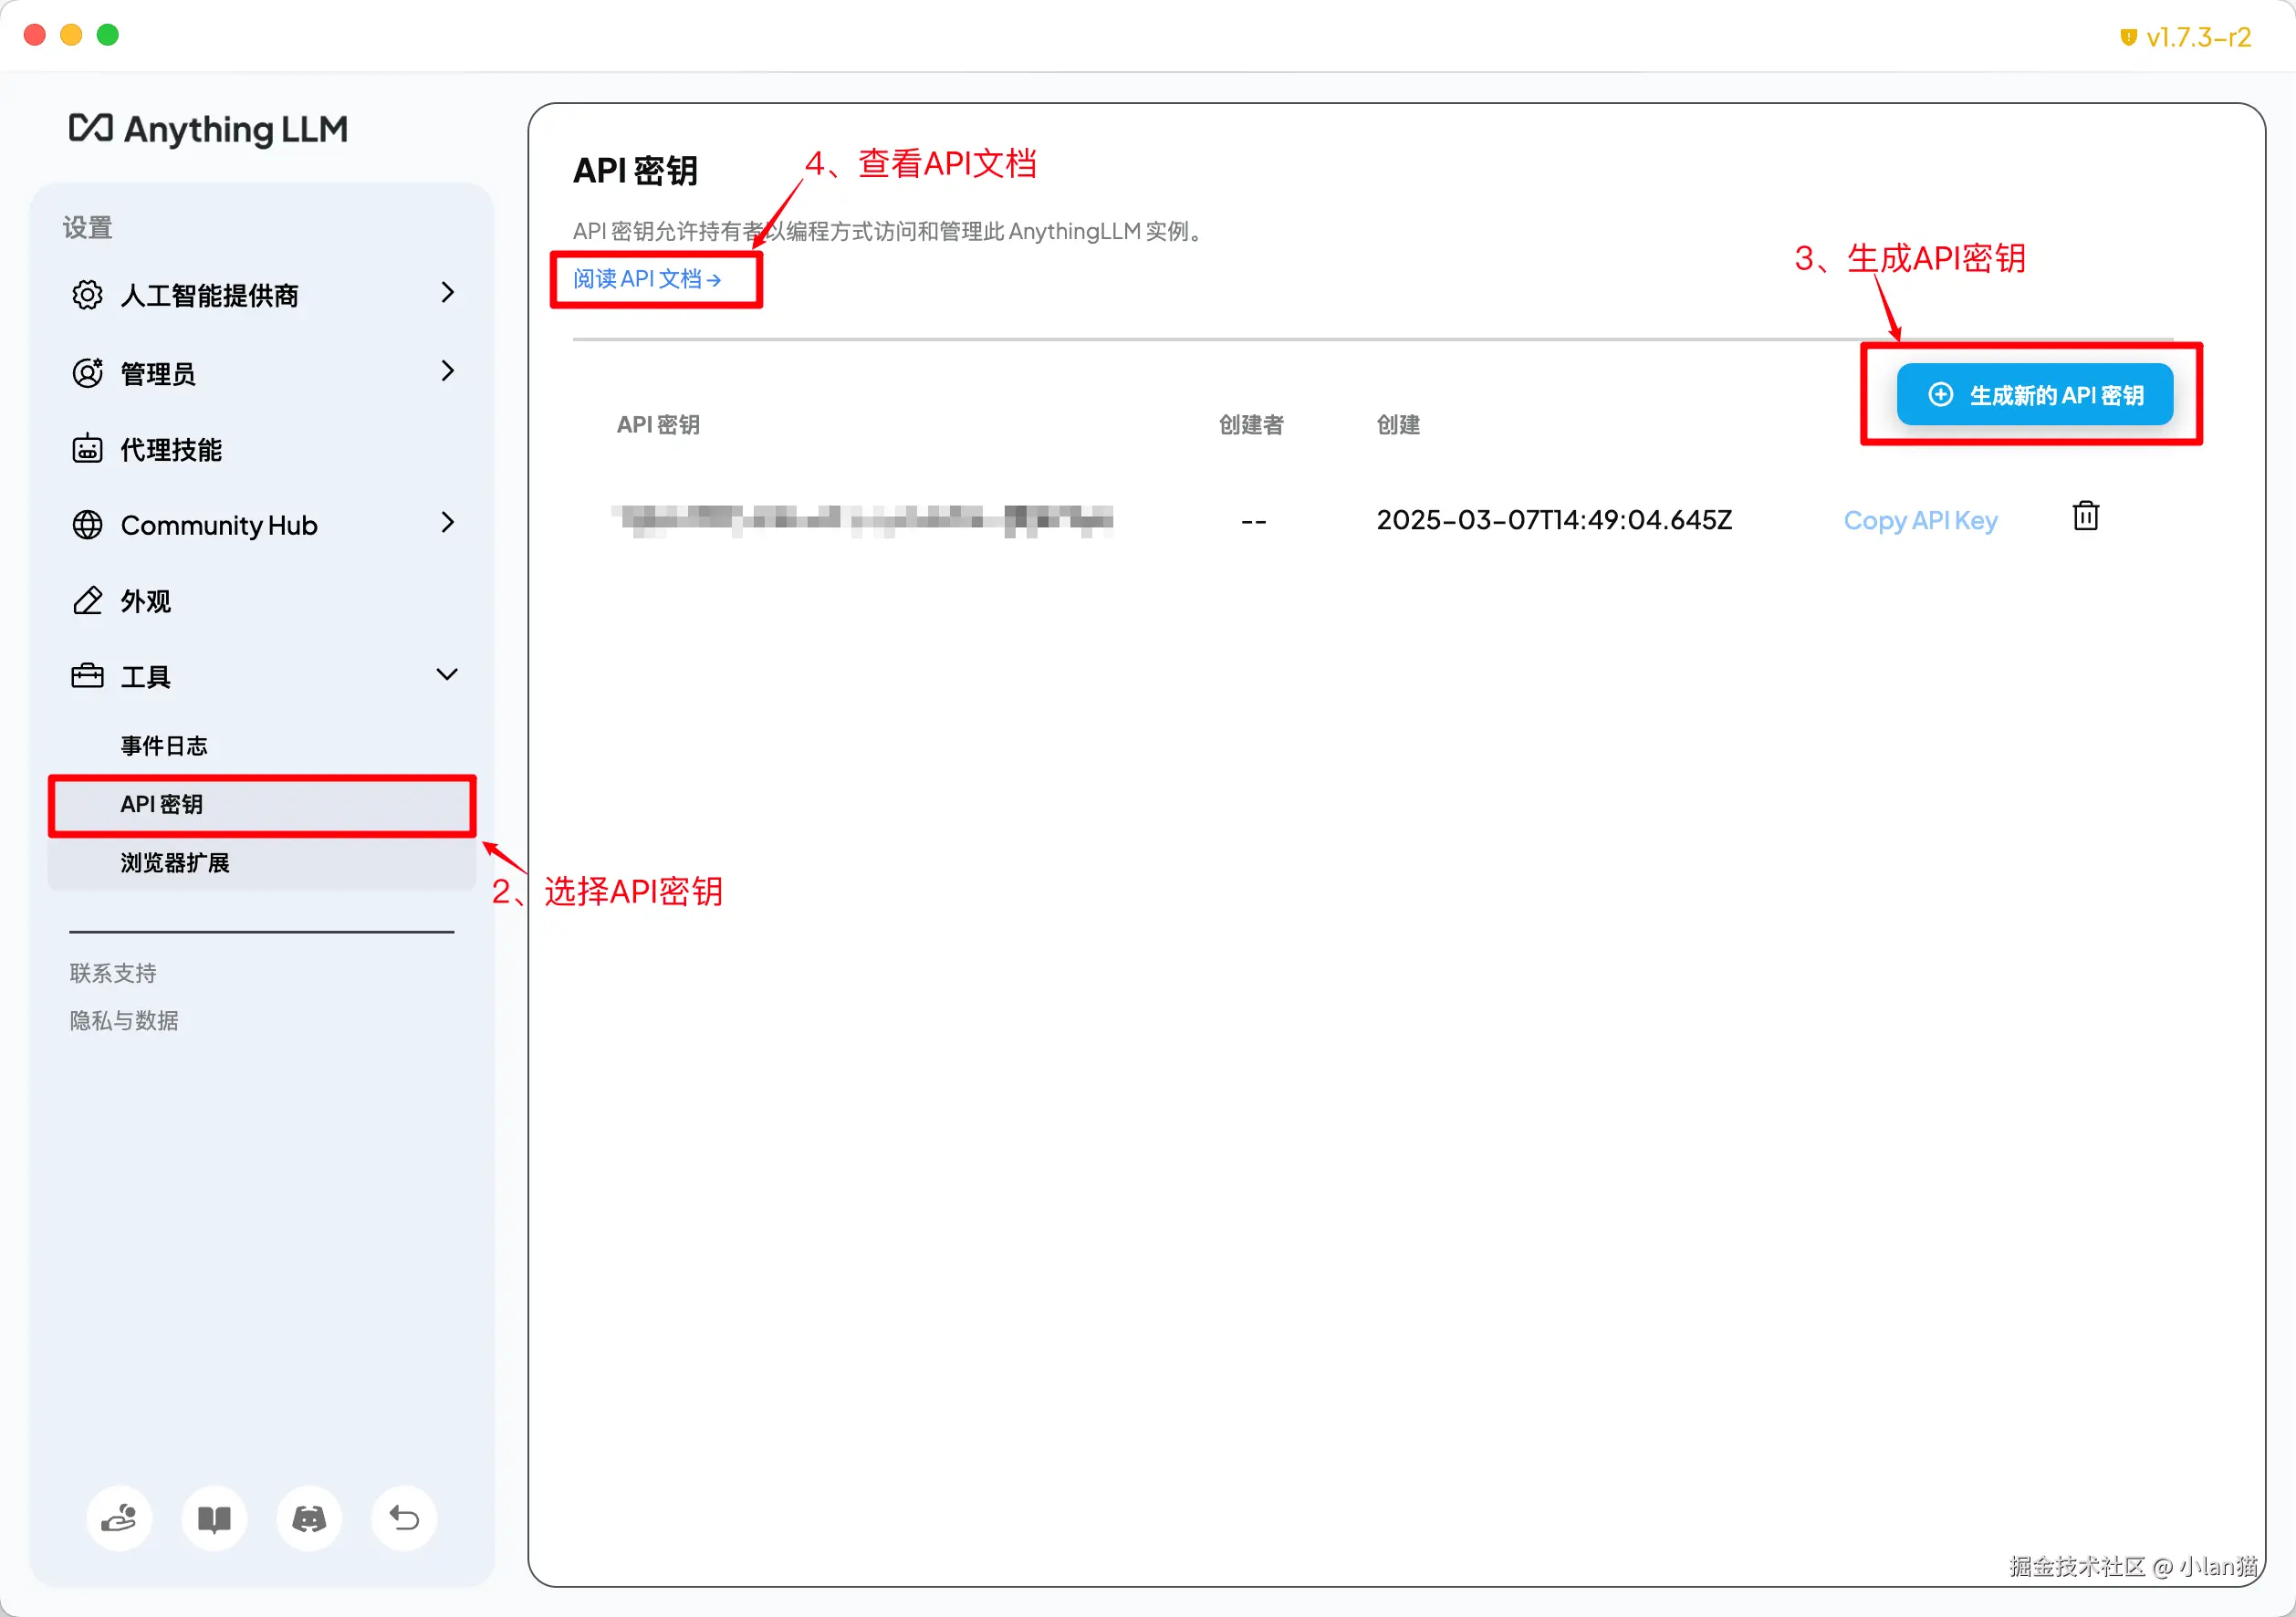
Task: Click Copy API Key link
Action: tap(1920, 520)
